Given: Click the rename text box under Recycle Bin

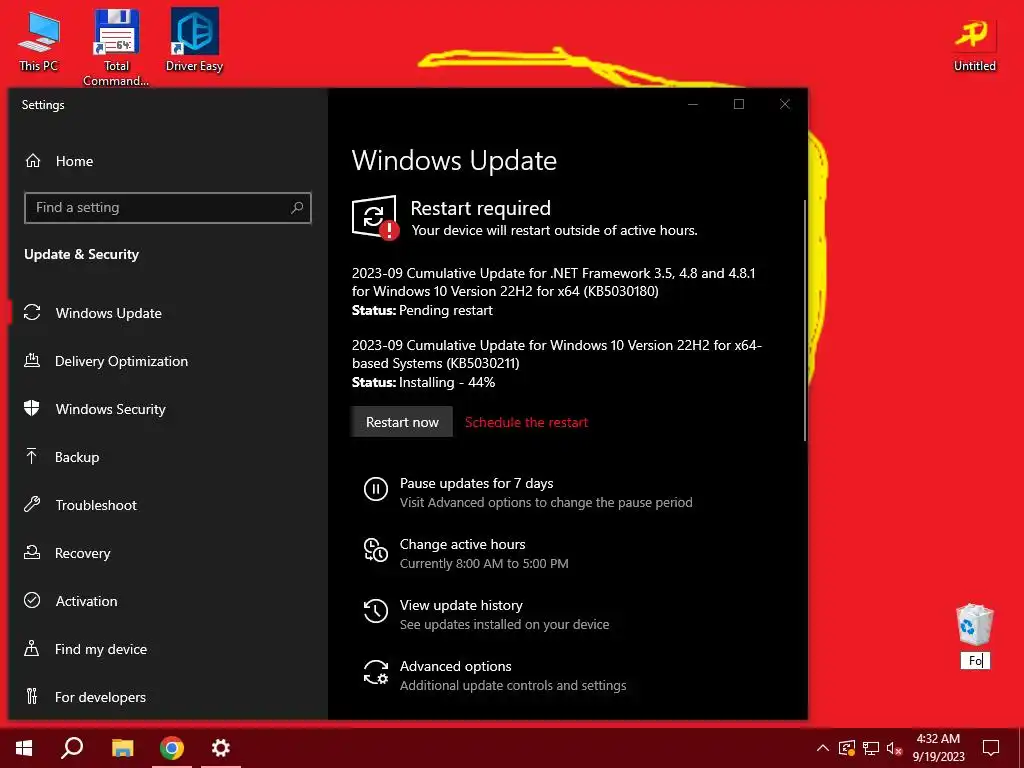Looking at the screenshot, I should [x=975, y=661].
